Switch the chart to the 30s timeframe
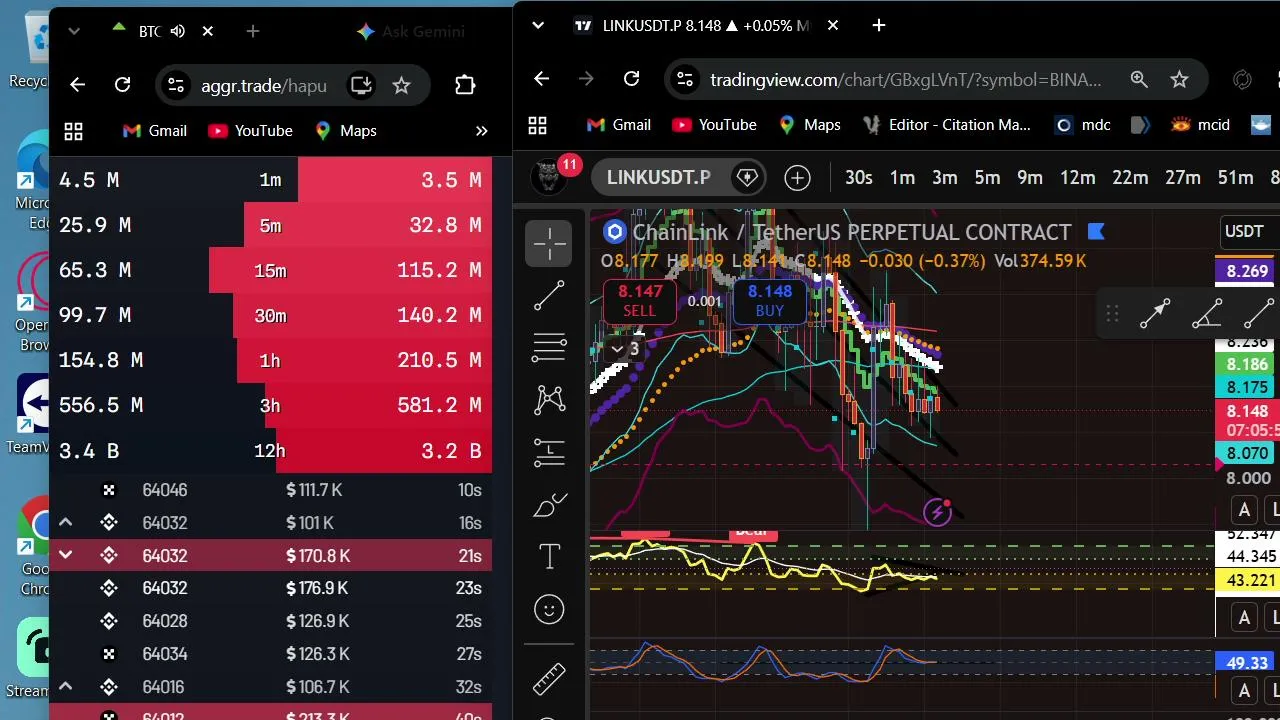Screen dimensions: 1280x720 click(859, 178)
